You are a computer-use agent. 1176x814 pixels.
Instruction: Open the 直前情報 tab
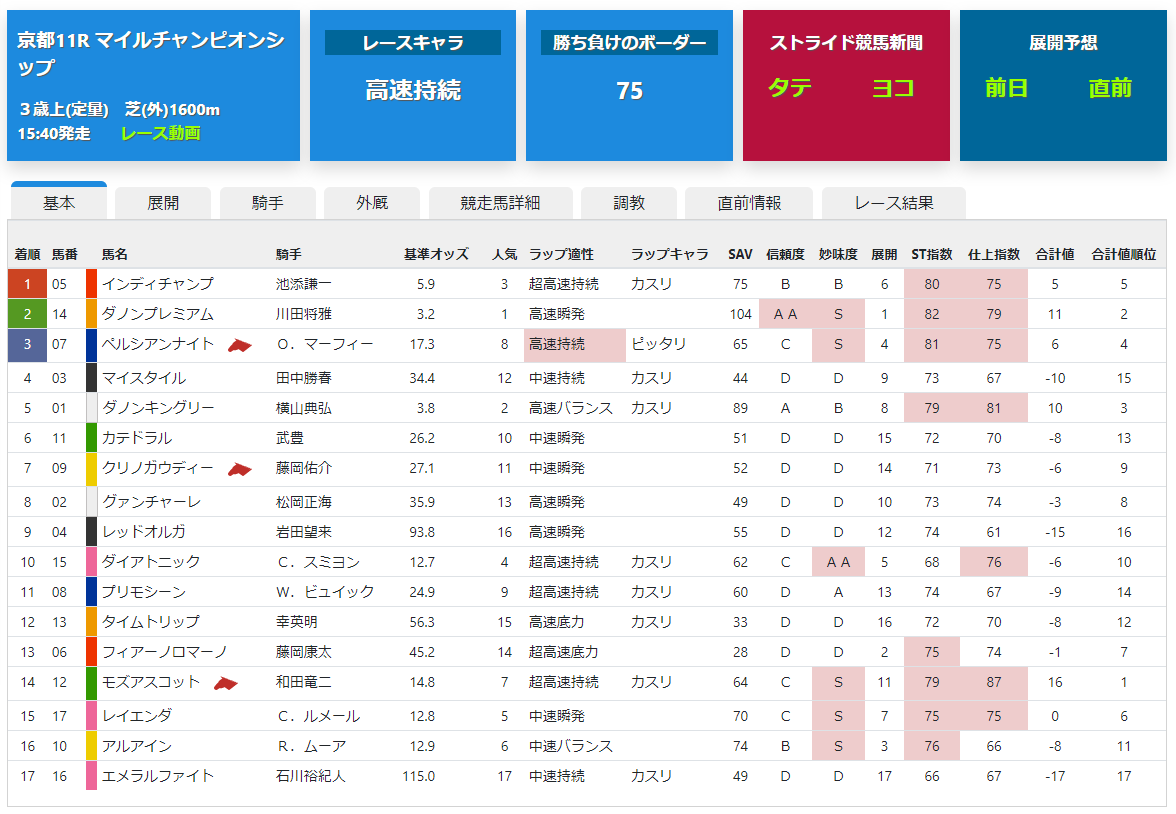click(x=748, y=203)
